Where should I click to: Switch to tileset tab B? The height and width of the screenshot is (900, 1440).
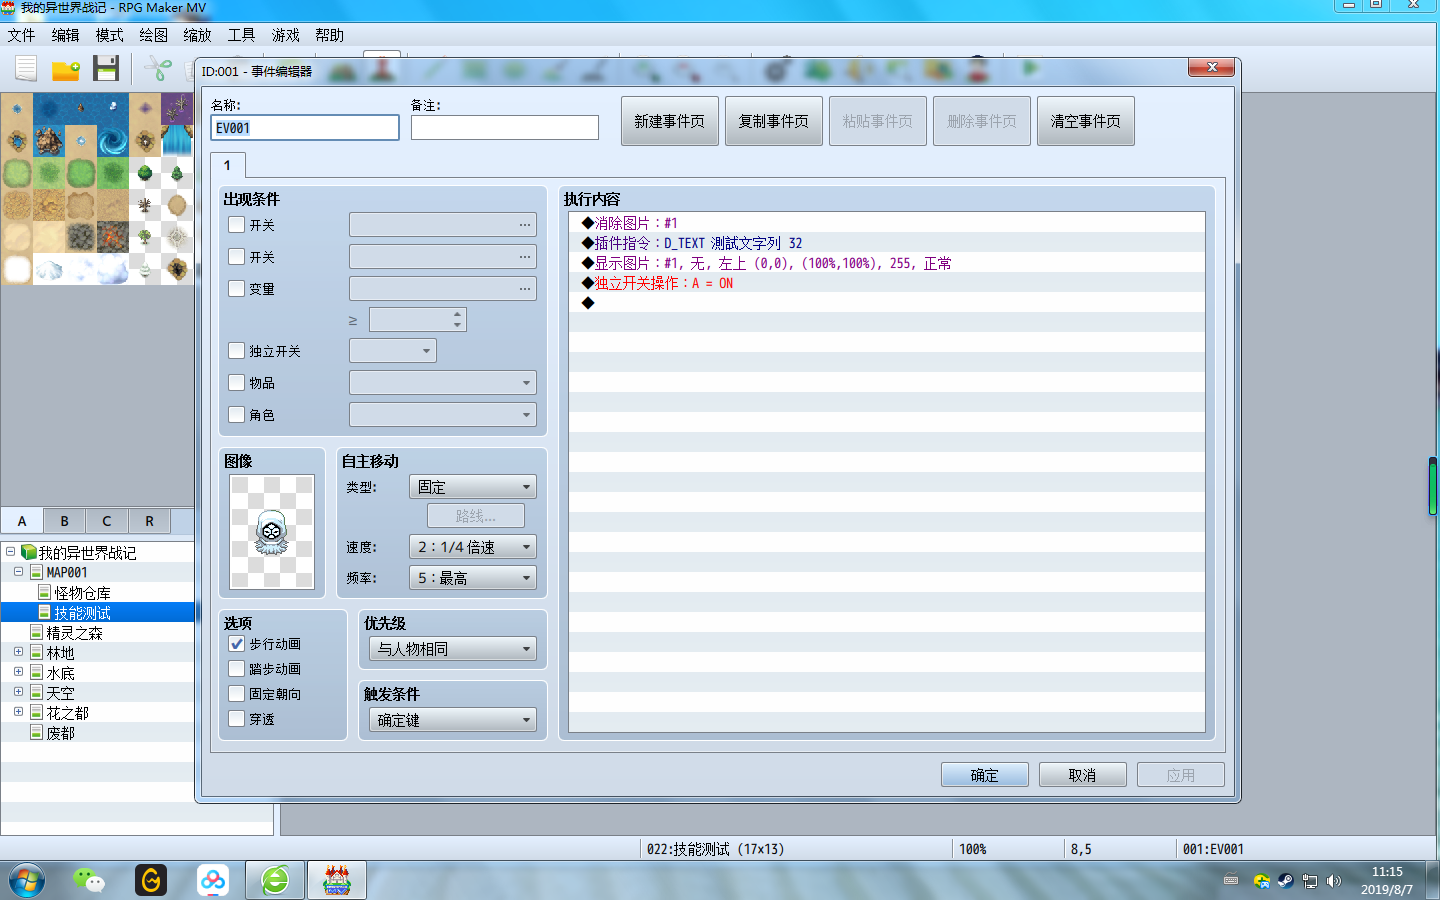click(x=64, y=521)
